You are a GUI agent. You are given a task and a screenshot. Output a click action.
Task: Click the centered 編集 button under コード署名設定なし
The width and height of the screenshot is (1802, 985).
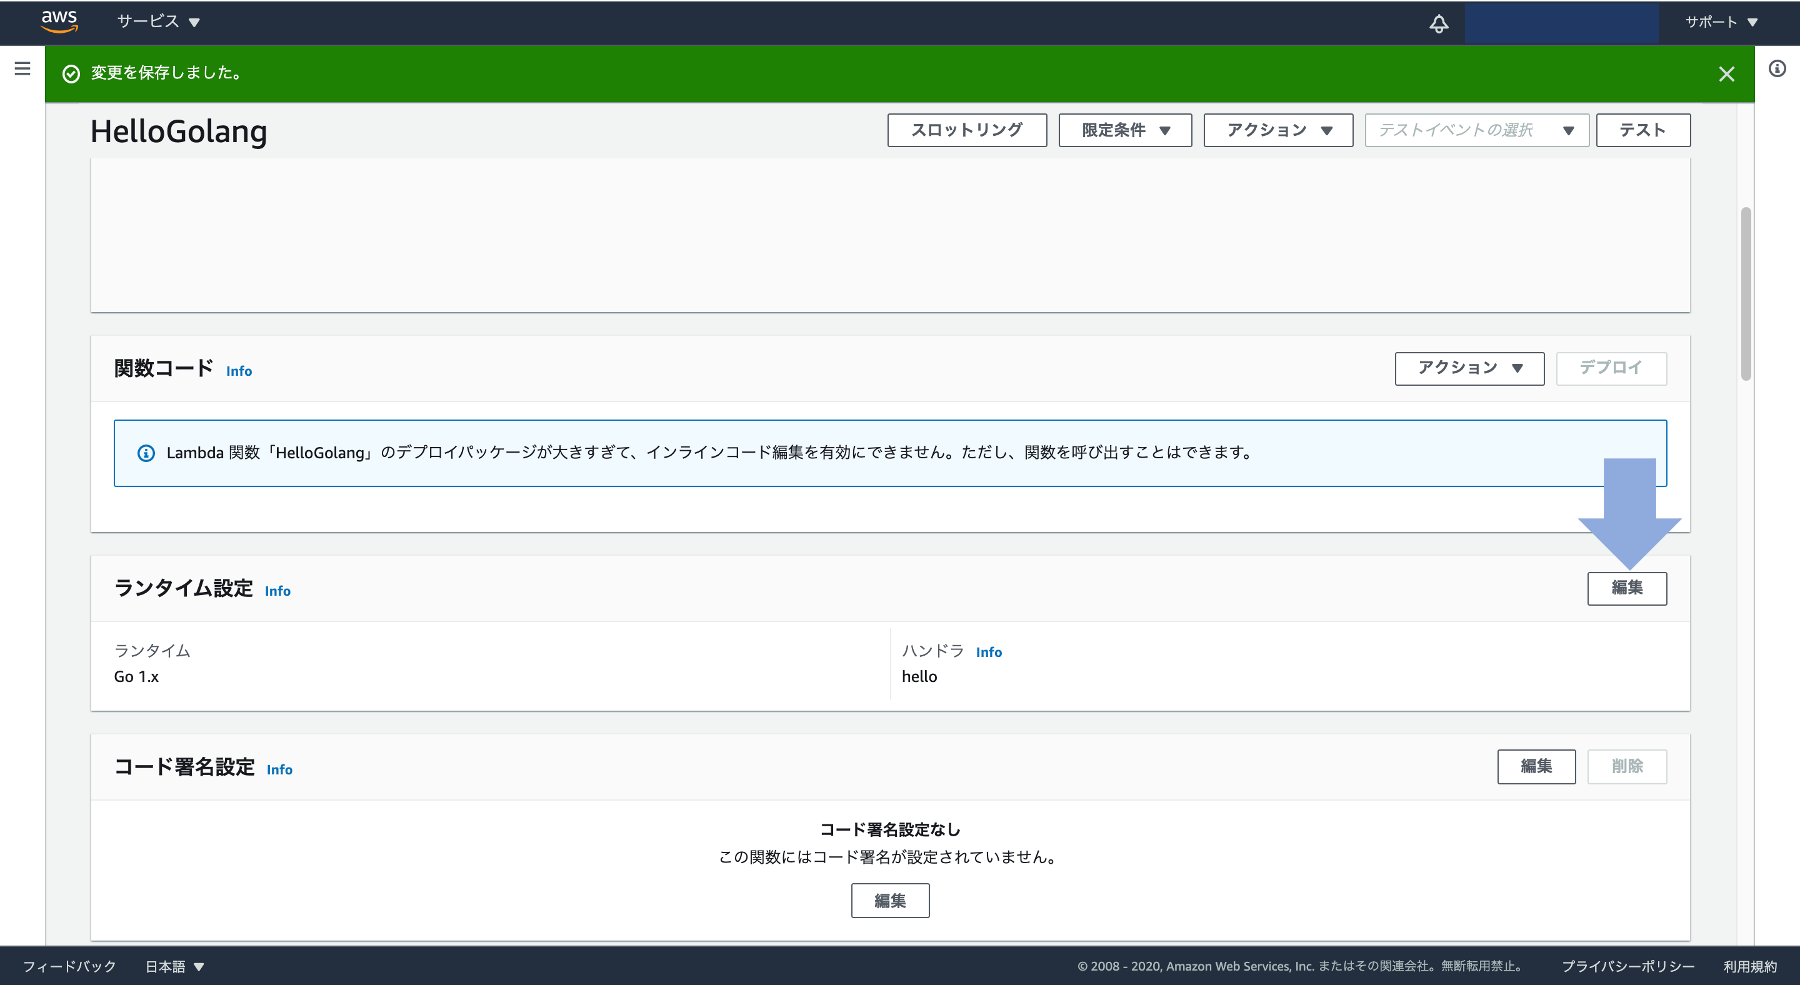[x=890, y=900]
